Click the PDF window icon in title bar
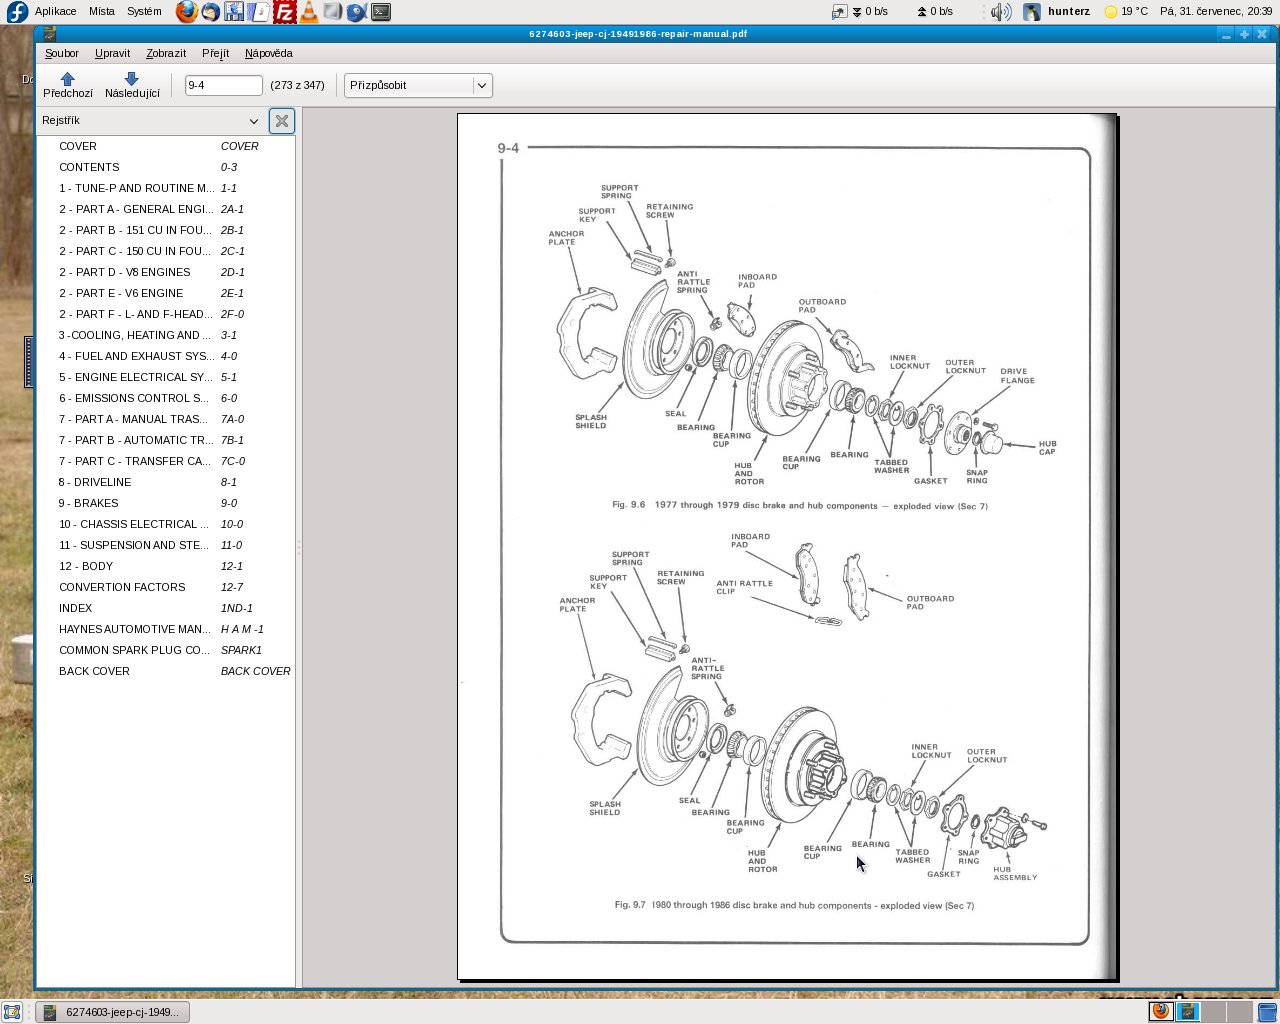This screenshot has width=1280, height=1024. click(x=49, y=34)
